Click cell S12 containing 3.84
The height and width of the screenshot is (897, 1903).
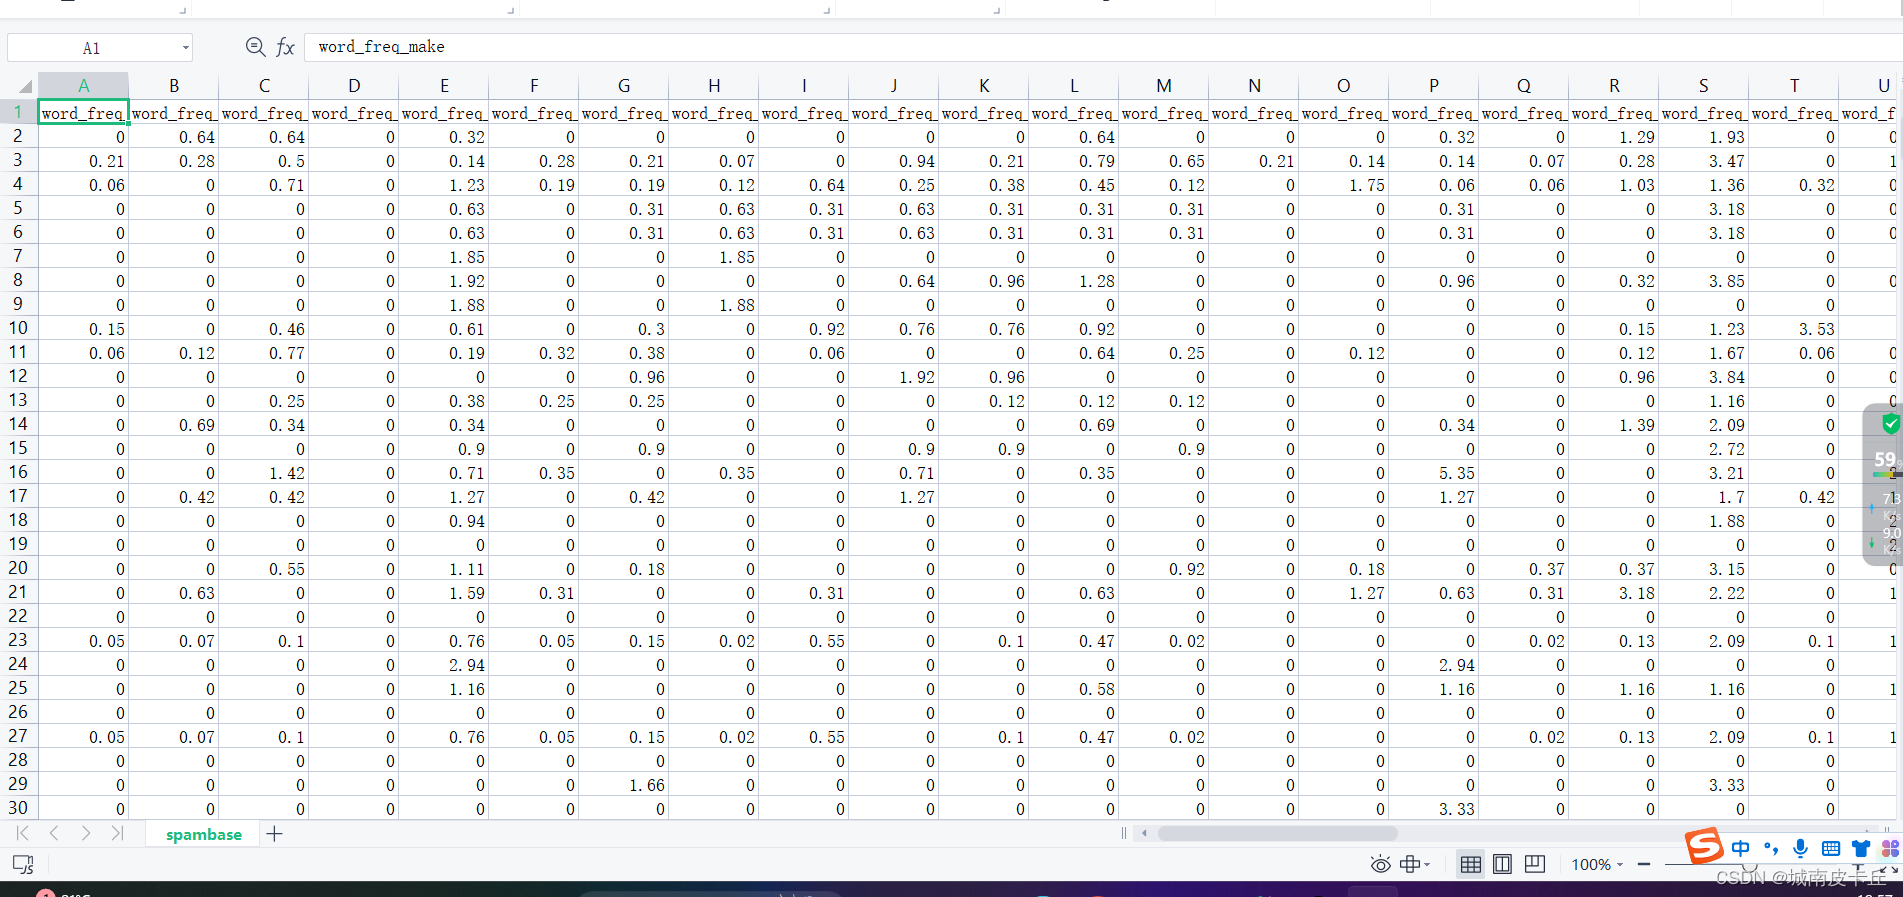coord(1704,377)
